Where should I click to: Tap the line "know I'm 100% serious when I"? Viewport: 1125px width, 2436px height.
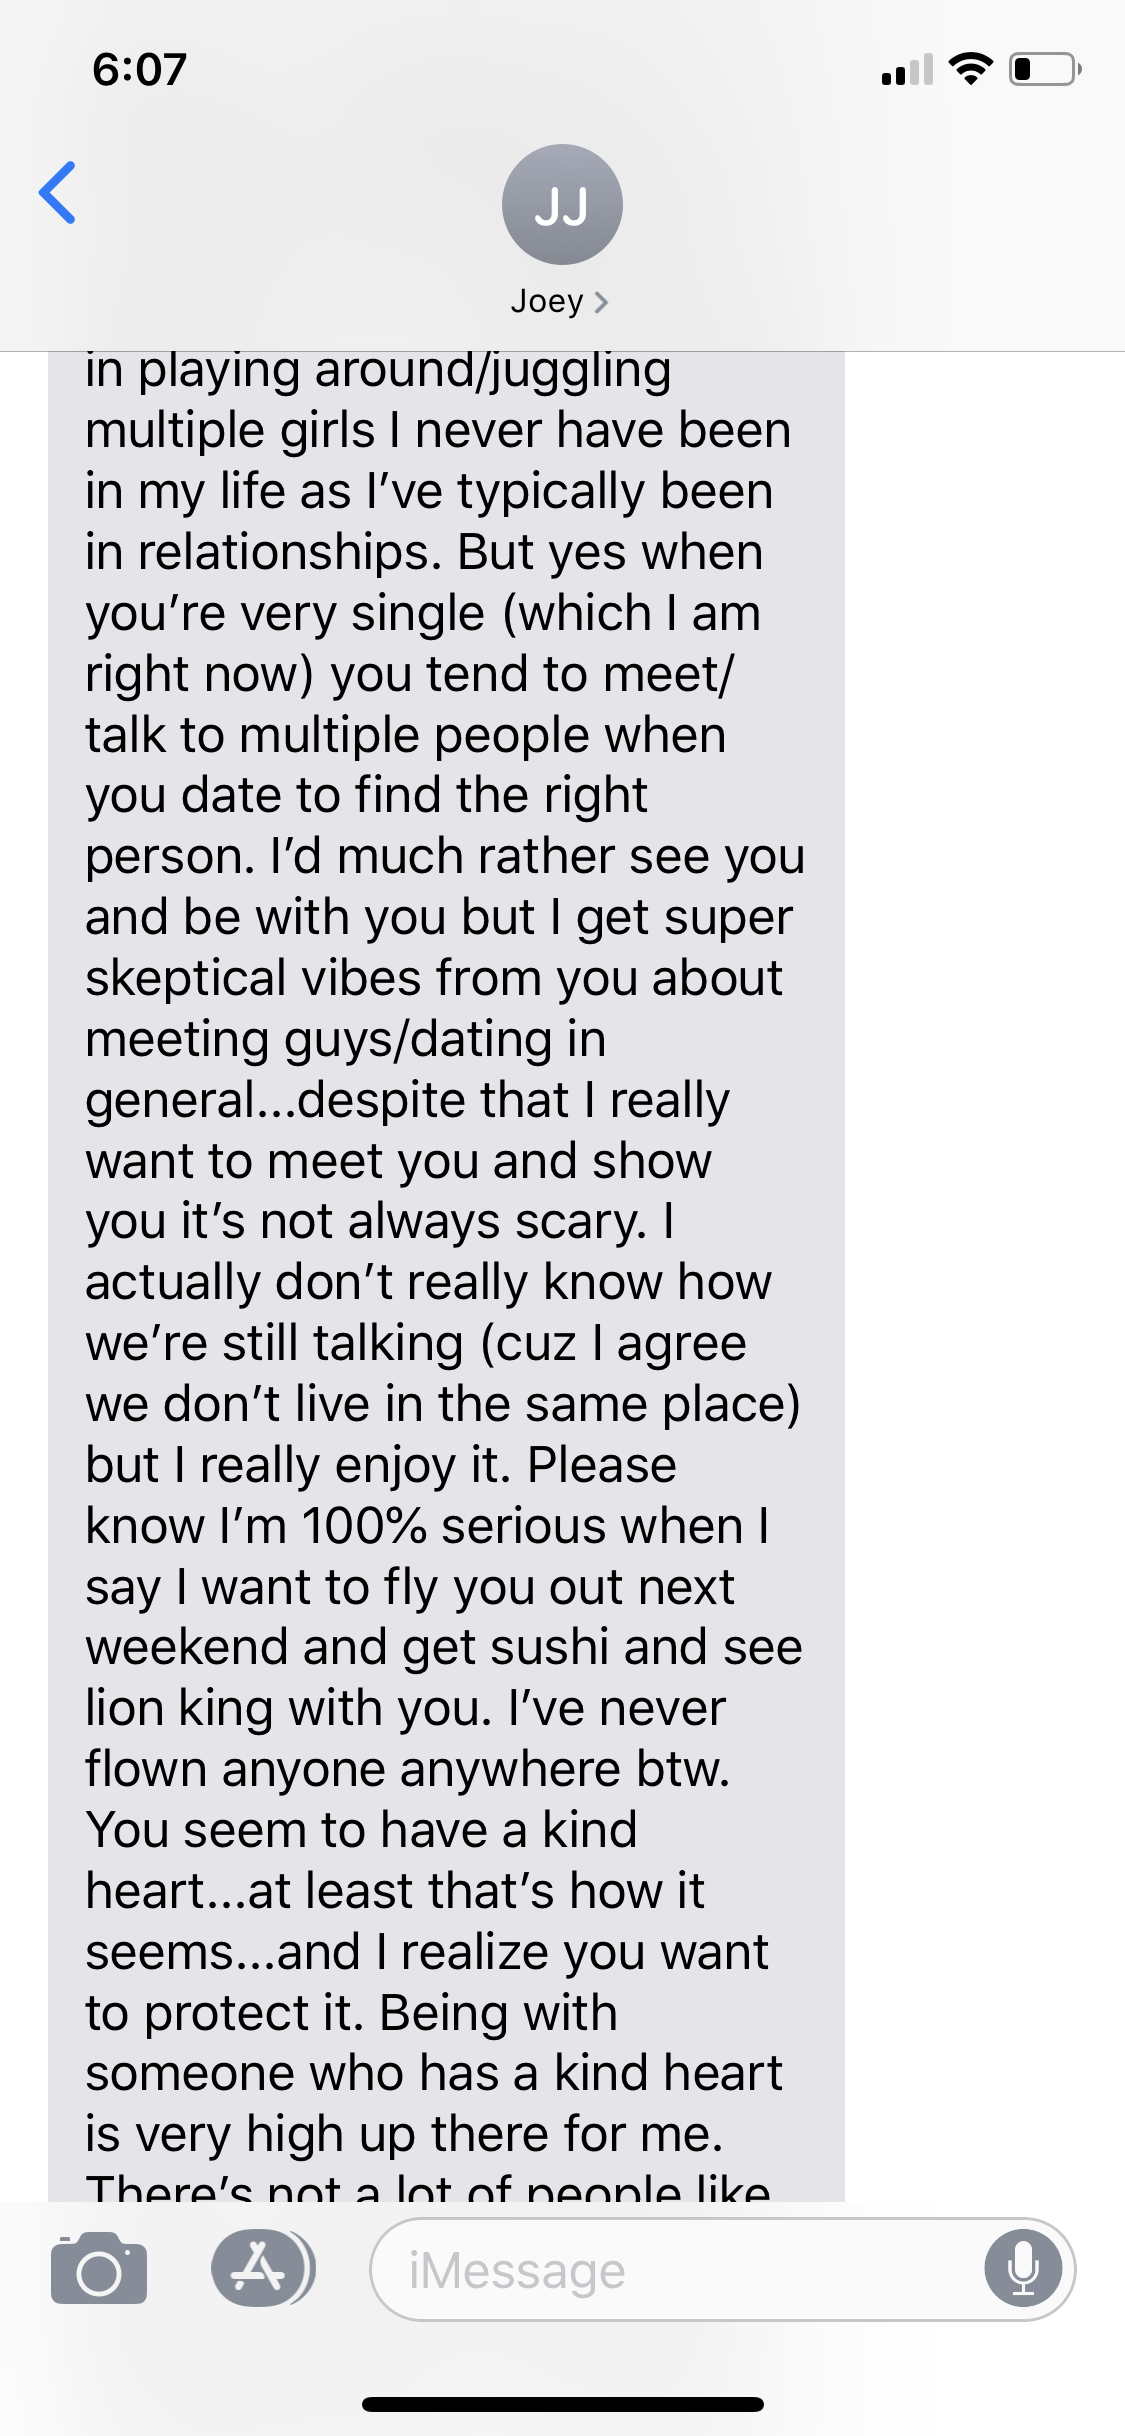[428, 1526]
